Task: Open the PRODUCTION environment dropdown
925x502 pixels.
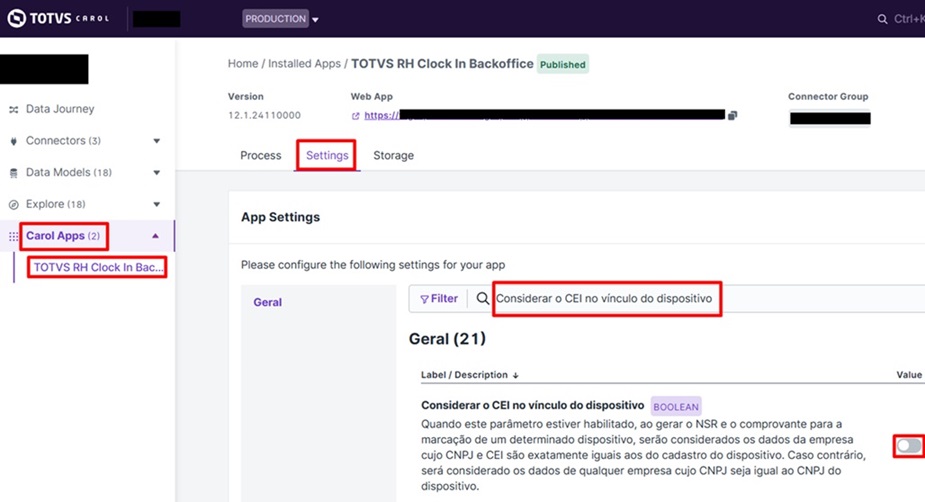Action: click(281, 19)
